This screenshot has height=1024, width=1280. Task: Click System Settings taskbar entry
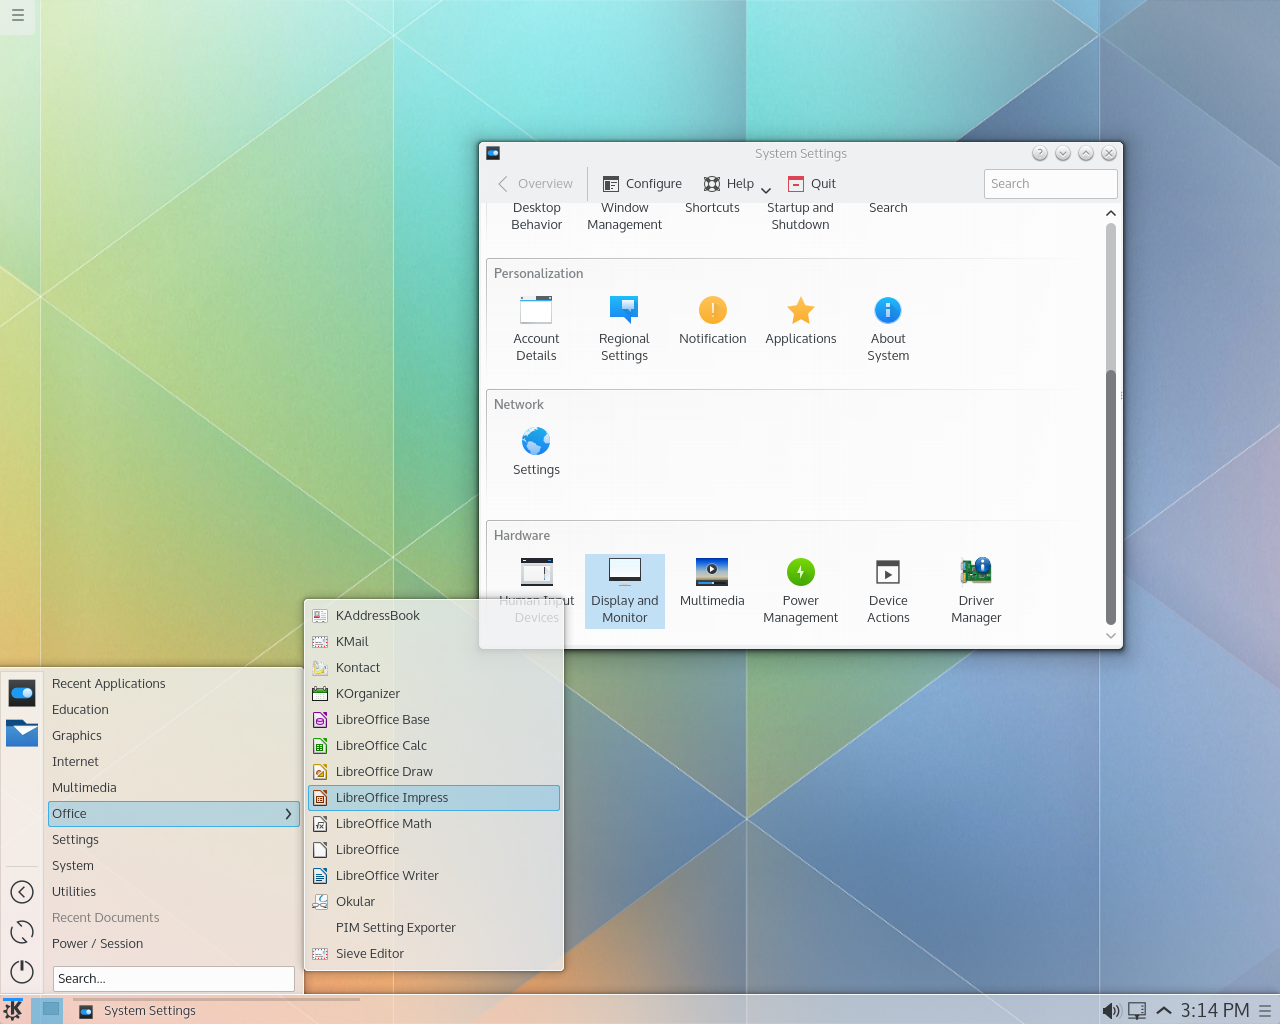(216, 1010)
